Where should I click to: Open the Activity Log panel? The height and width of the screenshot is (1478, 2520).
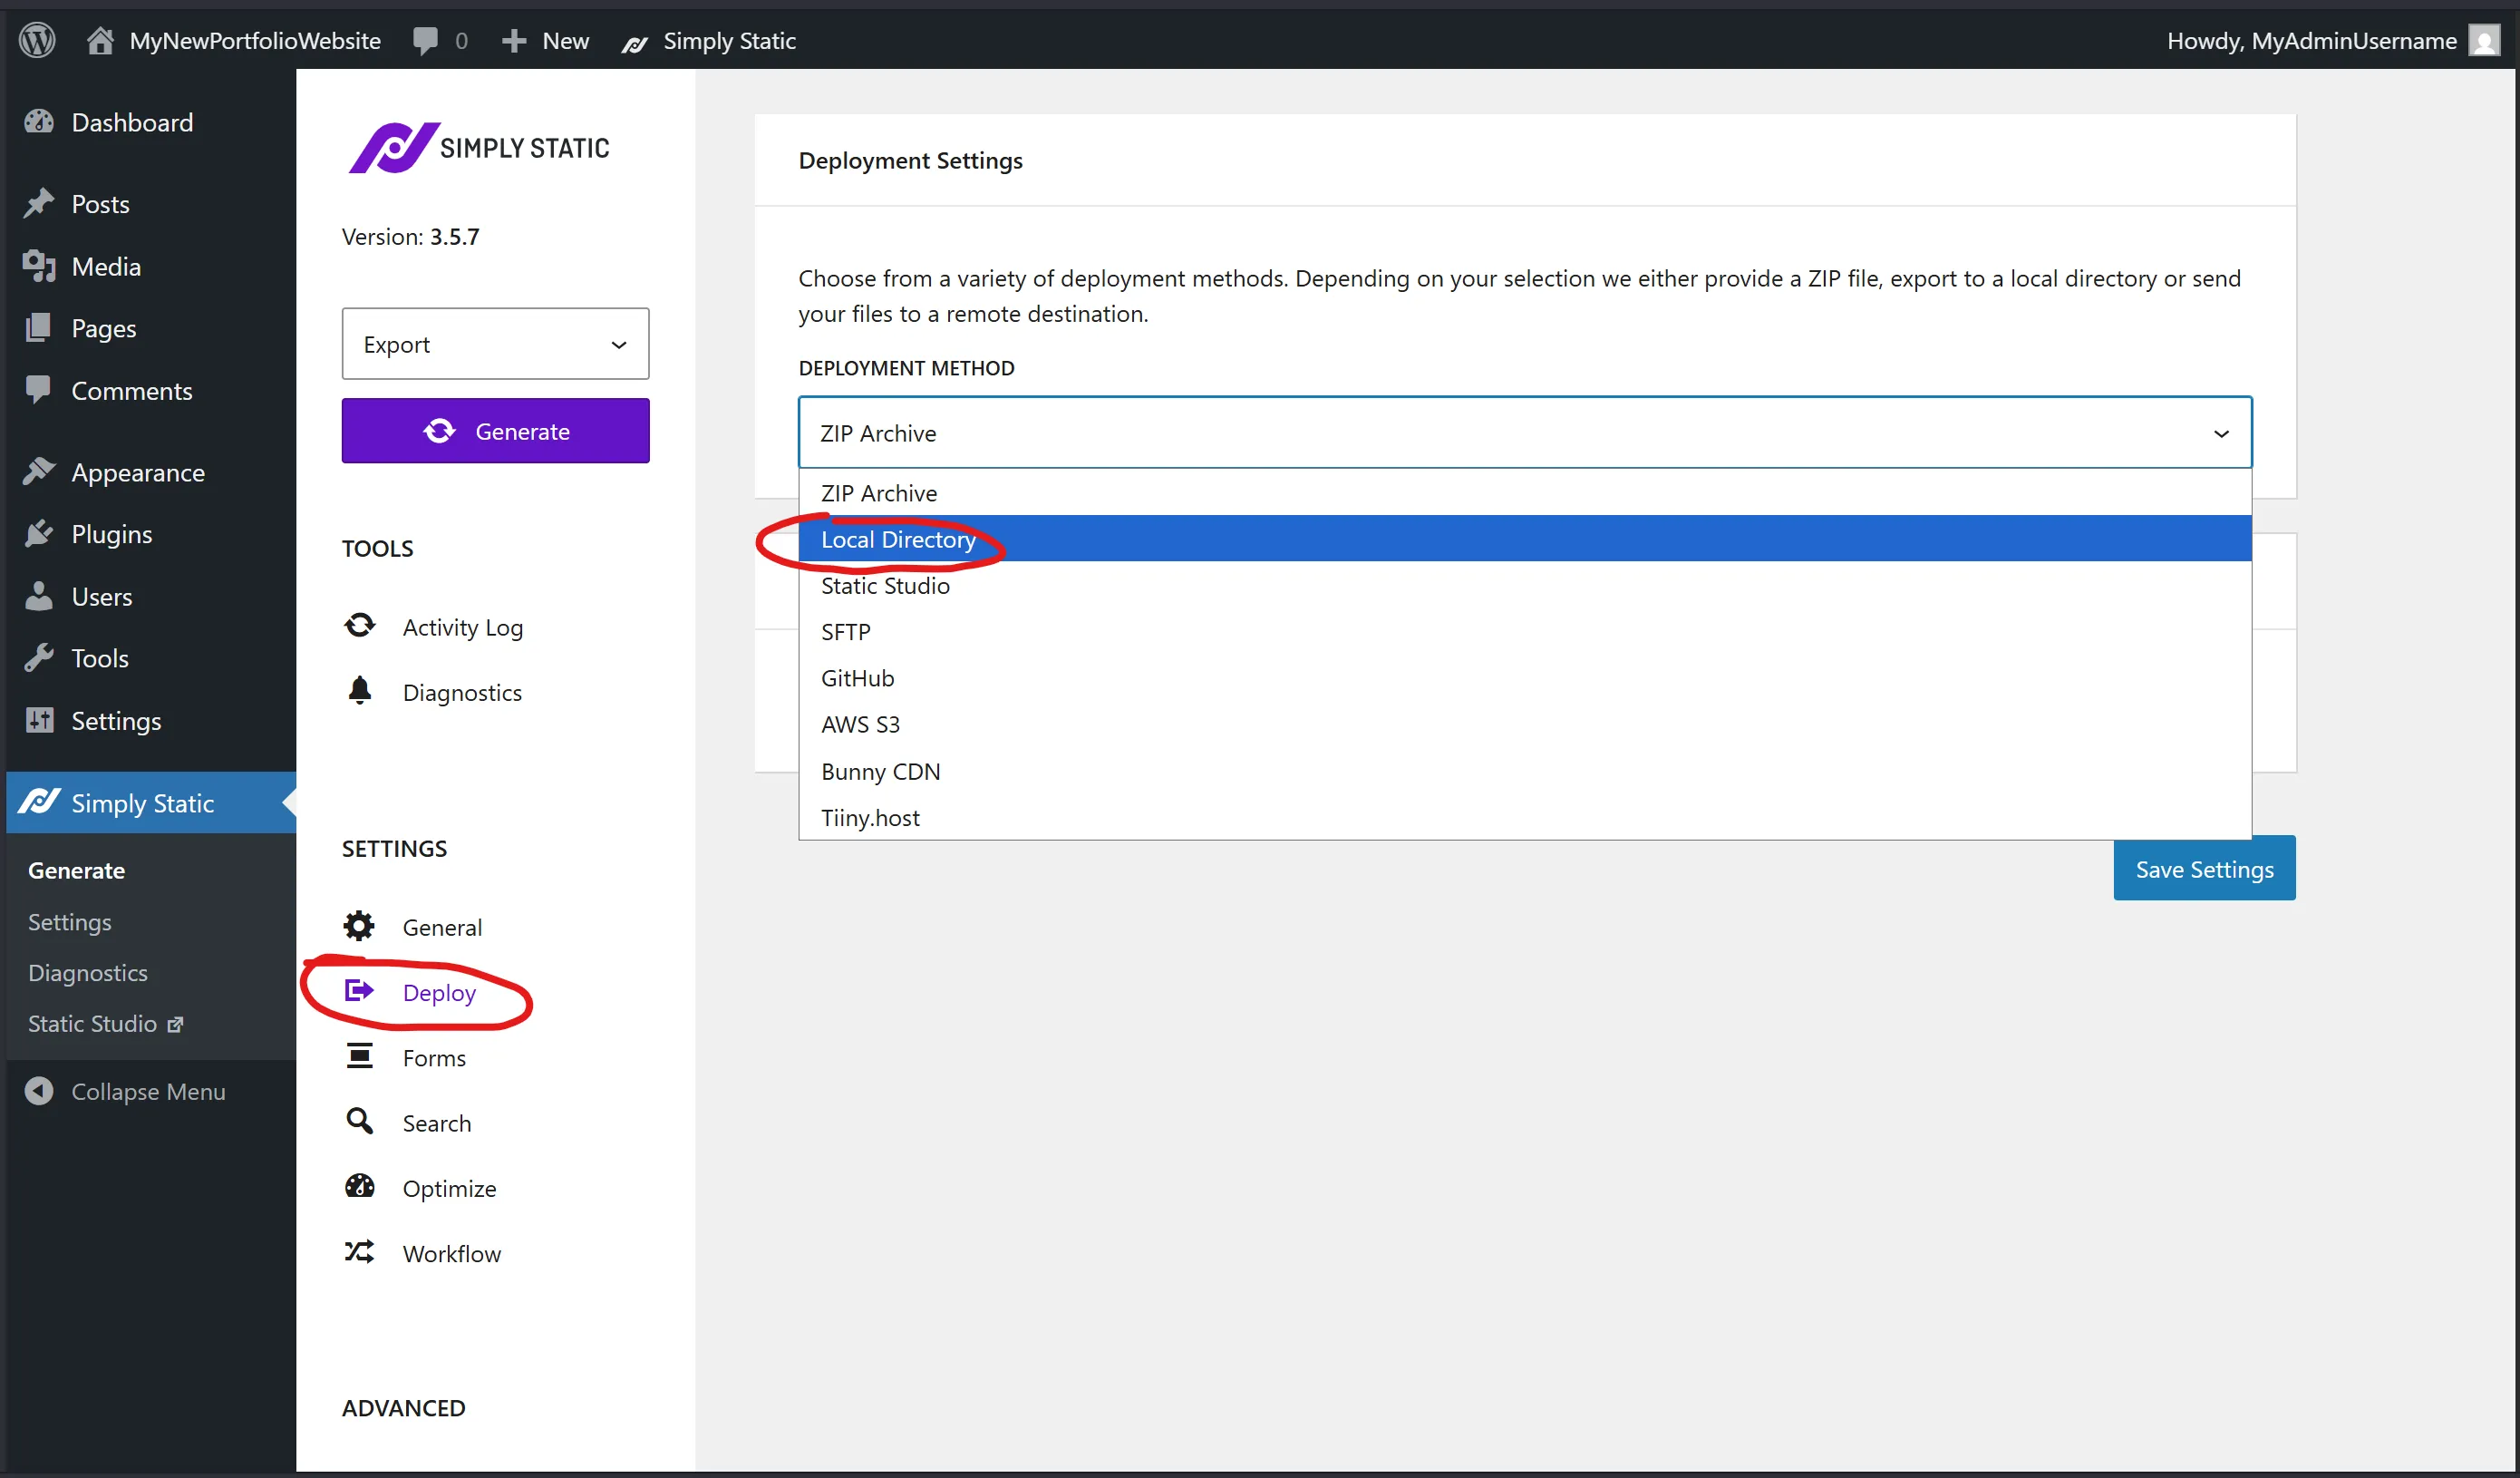[x=463, y=627]
